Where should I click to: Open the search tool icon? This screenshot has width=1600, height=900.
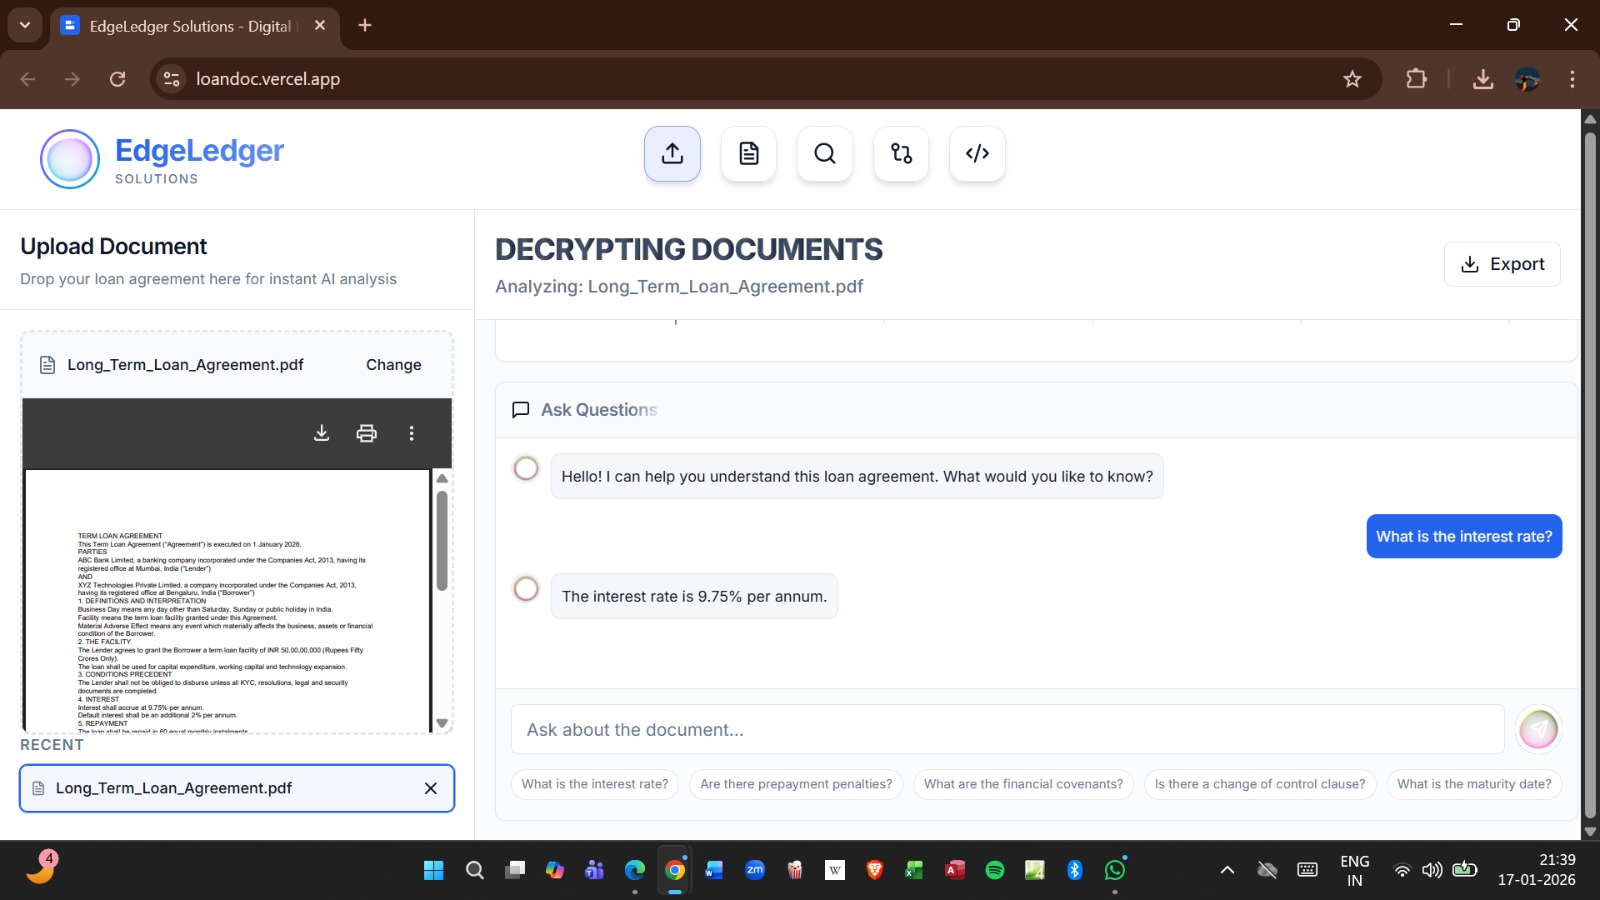point(825,154)
